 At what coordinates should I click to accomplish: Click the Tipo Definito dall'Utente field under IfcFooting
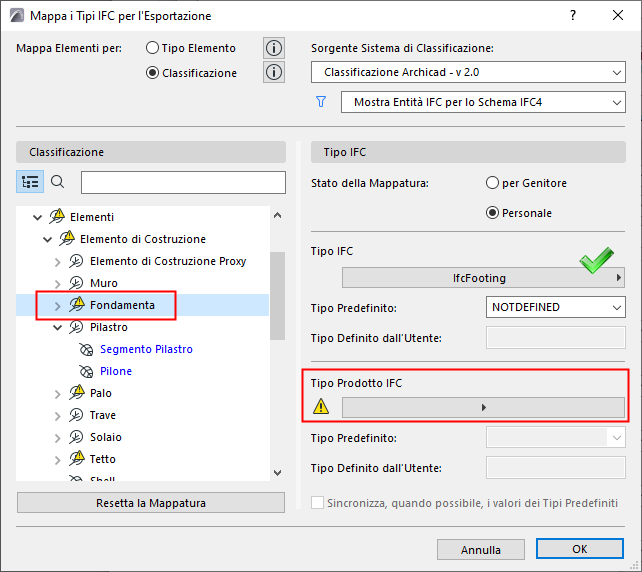[x=556, y=338]
